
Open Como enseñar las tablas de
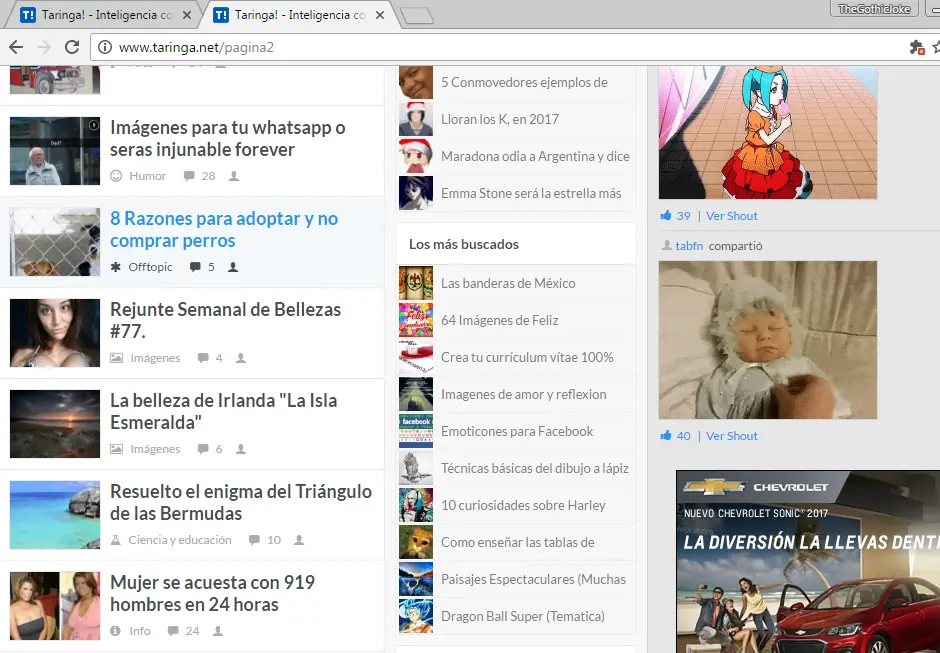pos(518,542)
